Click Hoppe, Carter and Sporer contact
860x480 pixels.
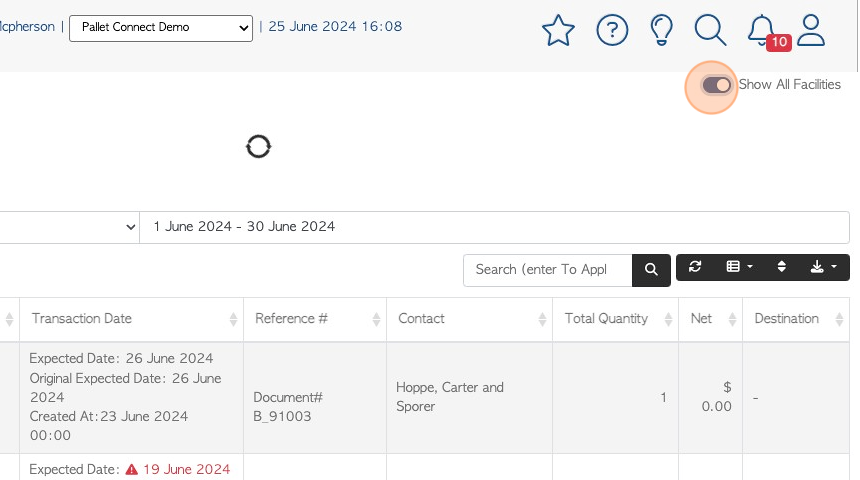pos(450,397)
